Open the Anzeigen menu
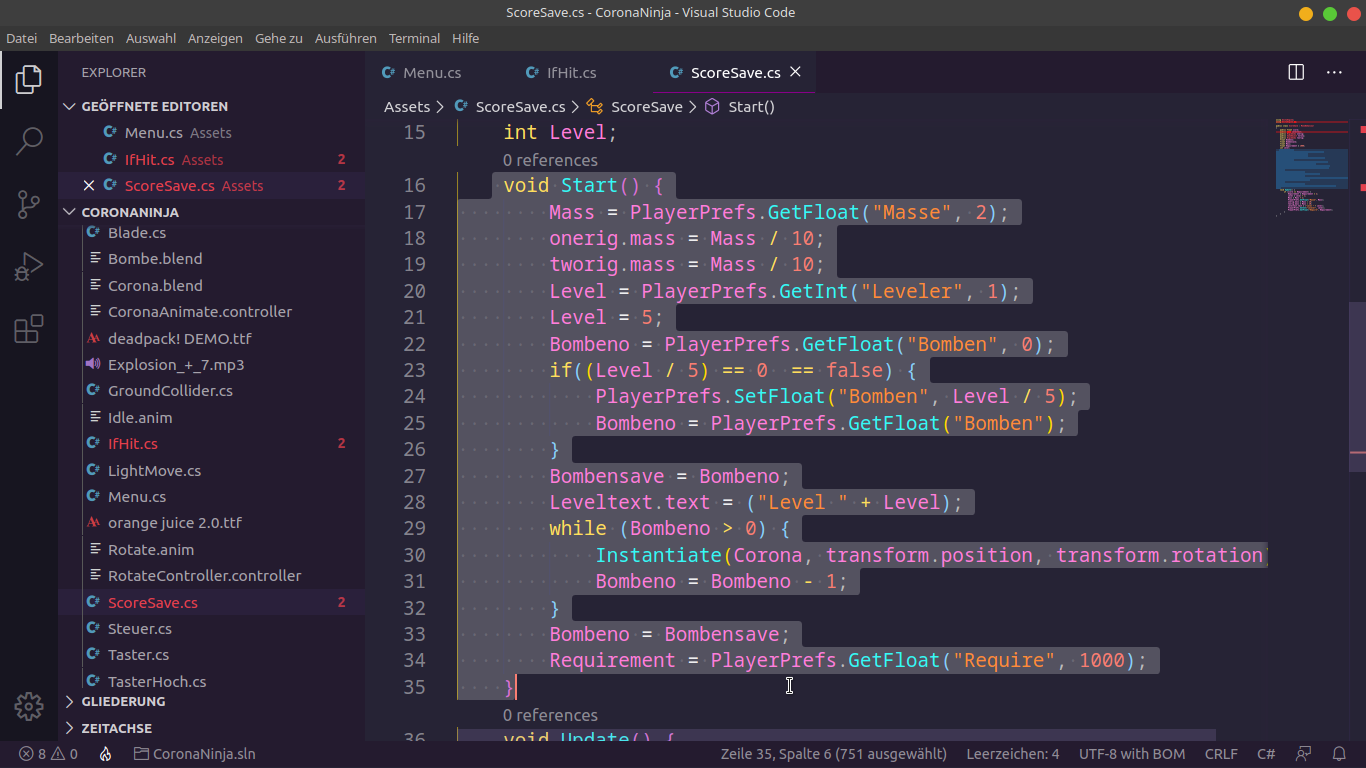 215,38
